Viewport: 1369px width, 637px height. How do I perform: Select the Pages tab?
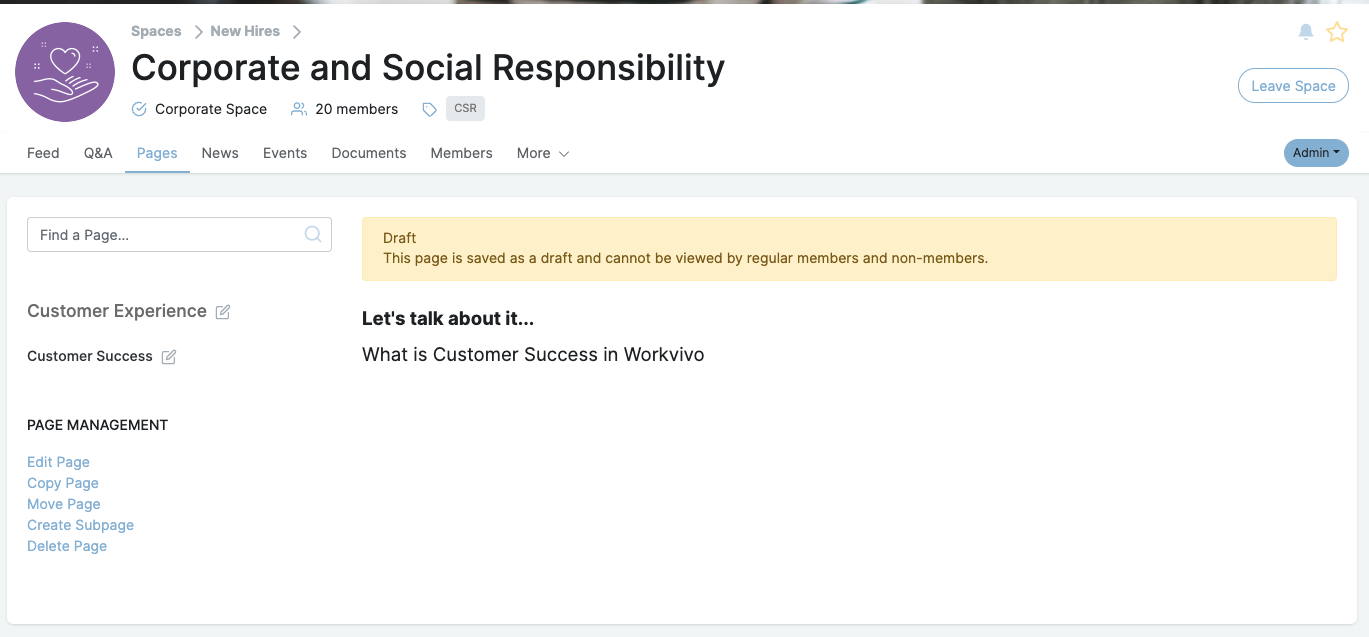point(157,153)
